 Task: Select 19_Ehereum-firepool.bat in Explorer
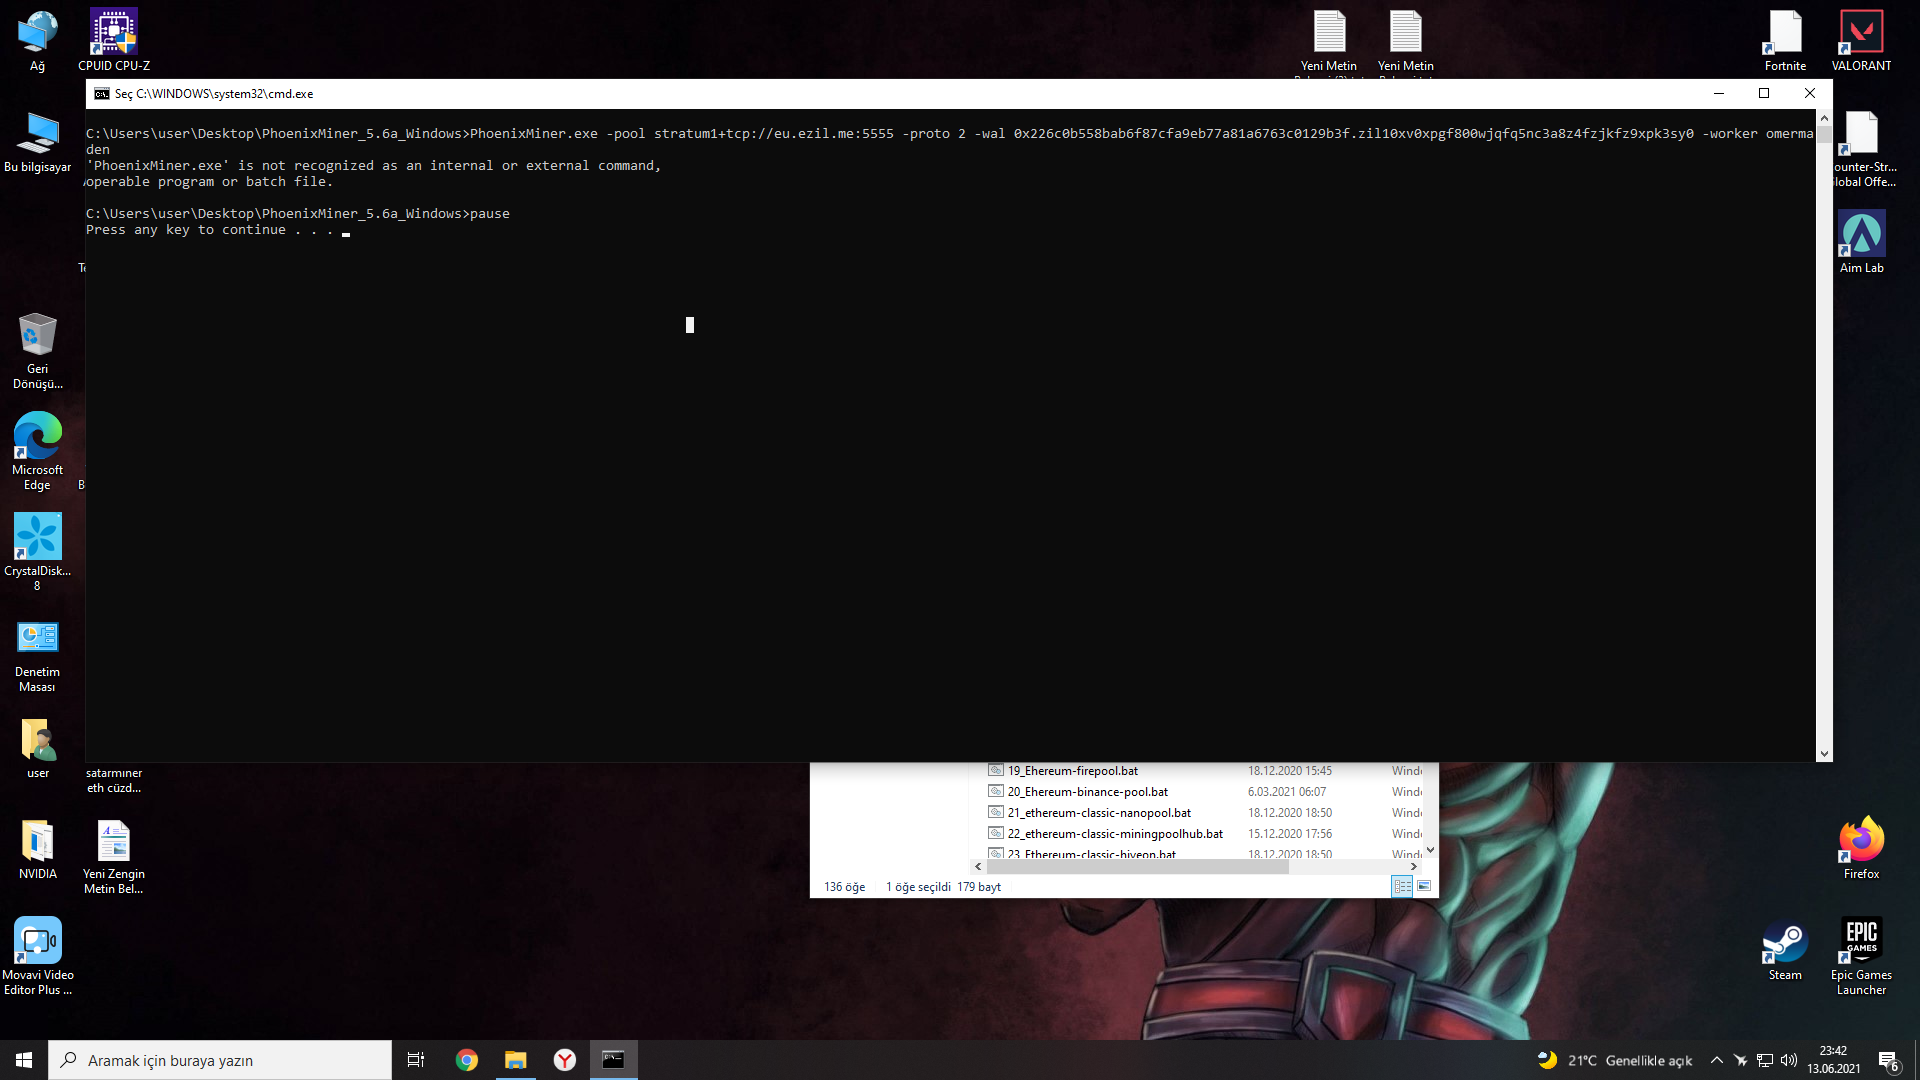[1073, 771]
